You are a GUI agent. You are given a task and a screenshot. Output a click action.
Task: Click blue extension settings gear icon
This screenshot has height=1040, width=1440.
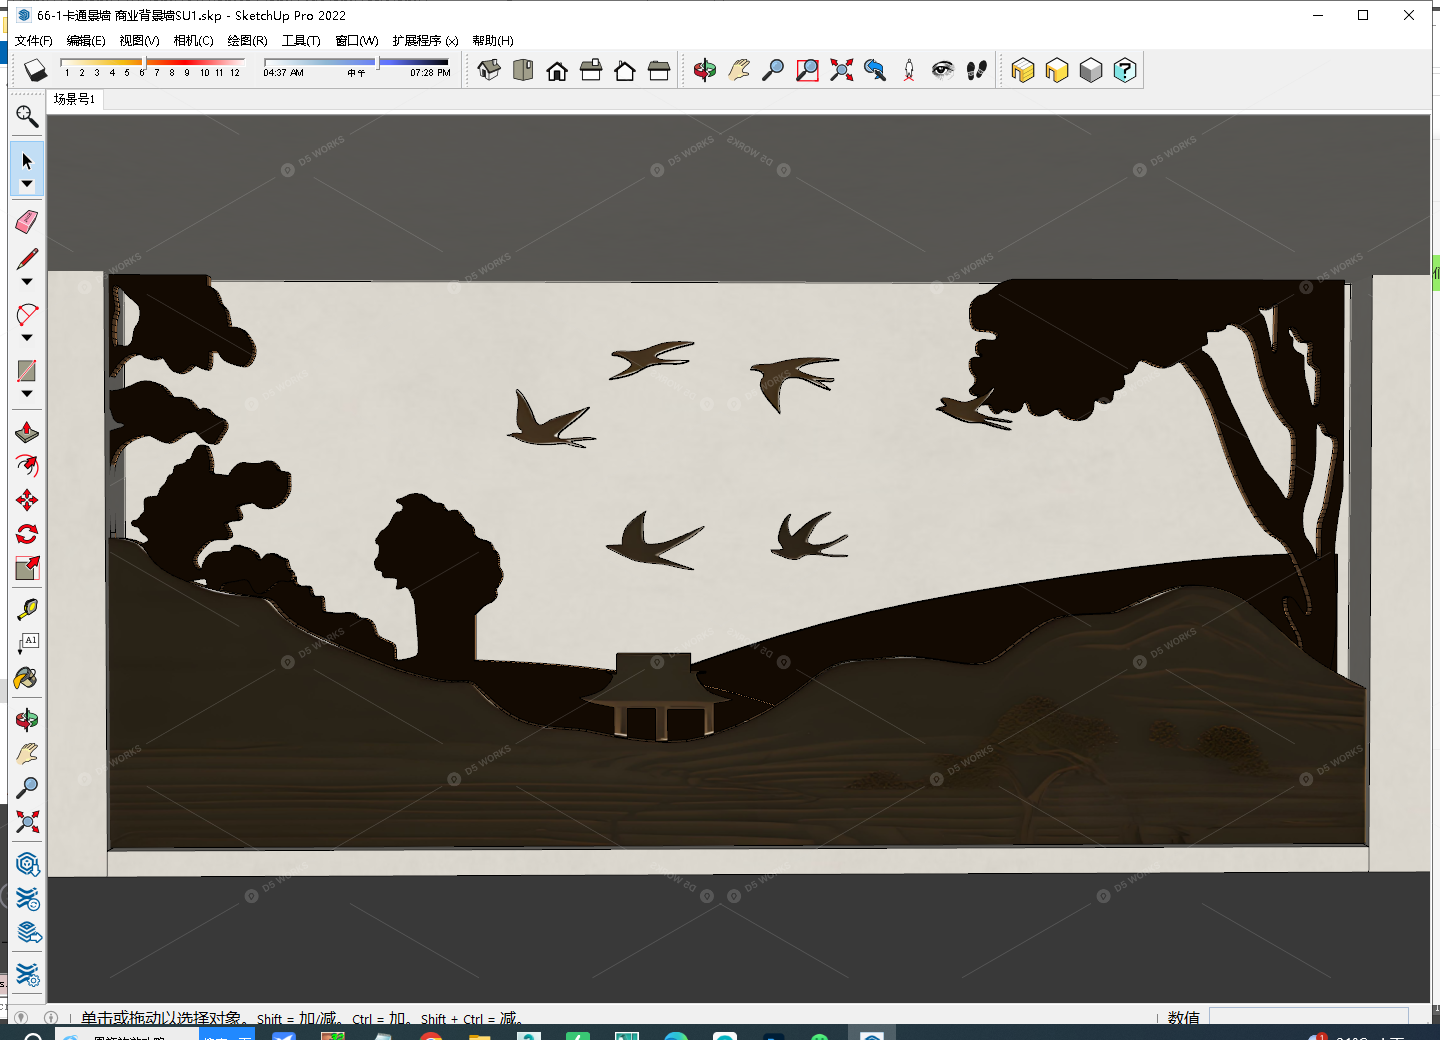coord(27,975)
